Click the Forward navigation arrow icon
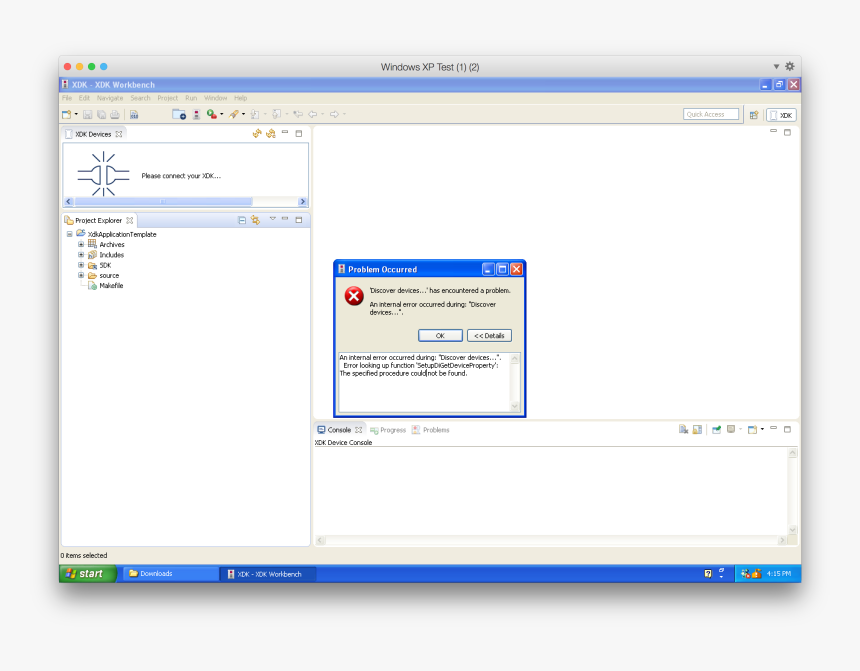Viewport: 860px width, 671px height. click(x=334, y=114)
